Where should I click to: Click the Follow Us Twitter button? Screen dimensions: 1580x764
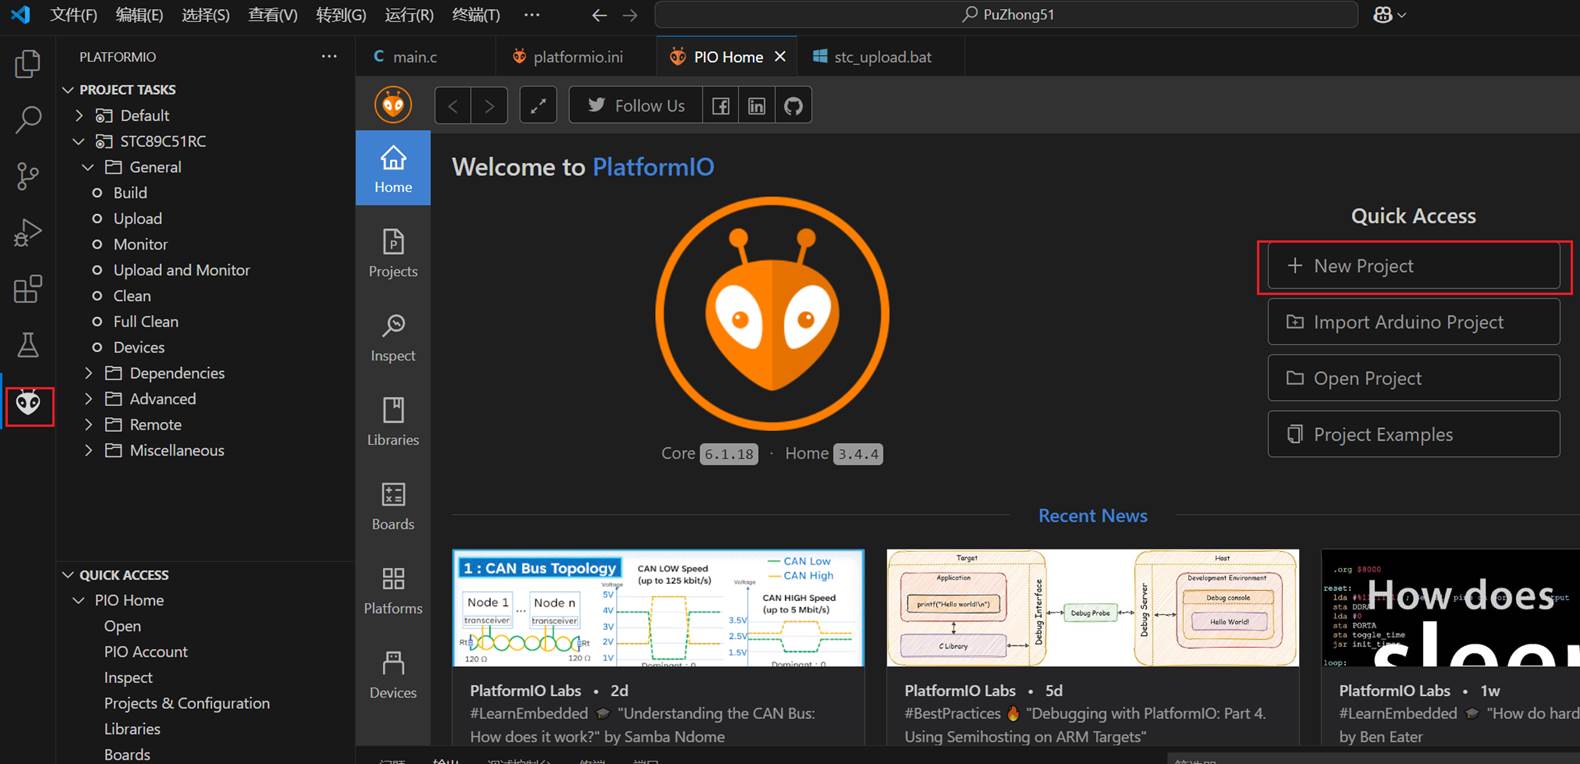[636, 106]
